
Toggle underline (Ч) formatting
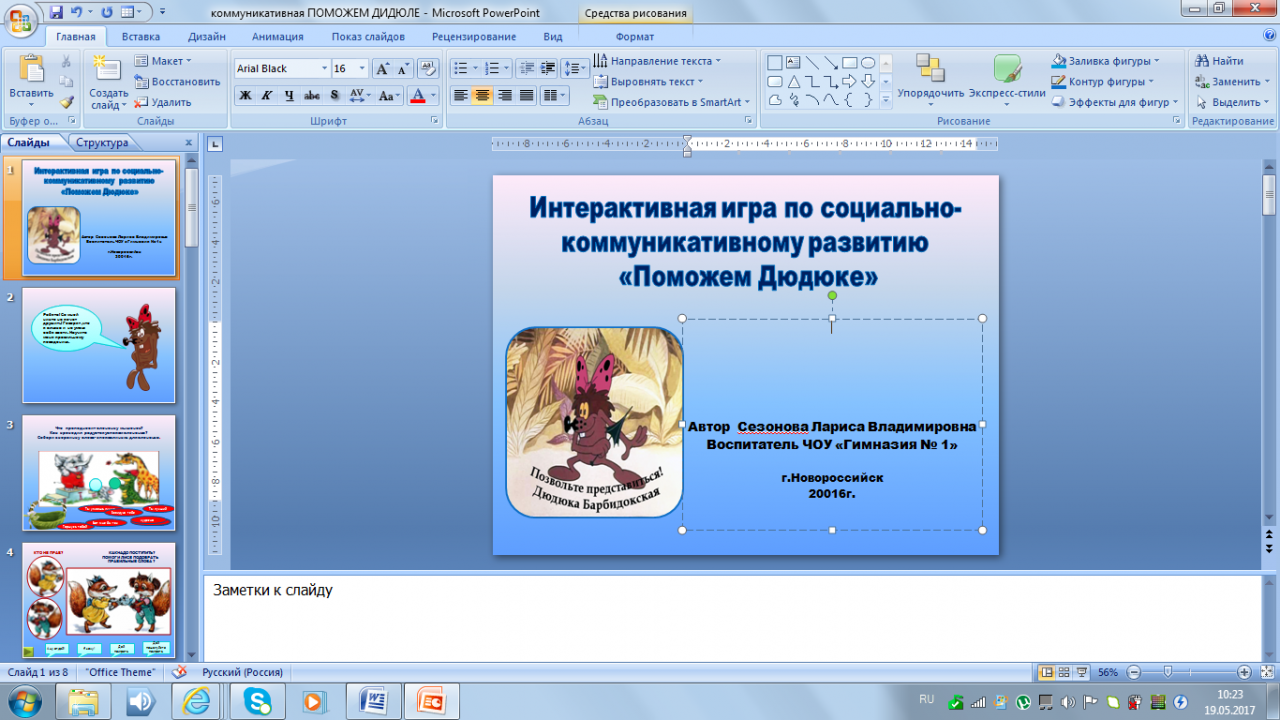pos(289,96)
